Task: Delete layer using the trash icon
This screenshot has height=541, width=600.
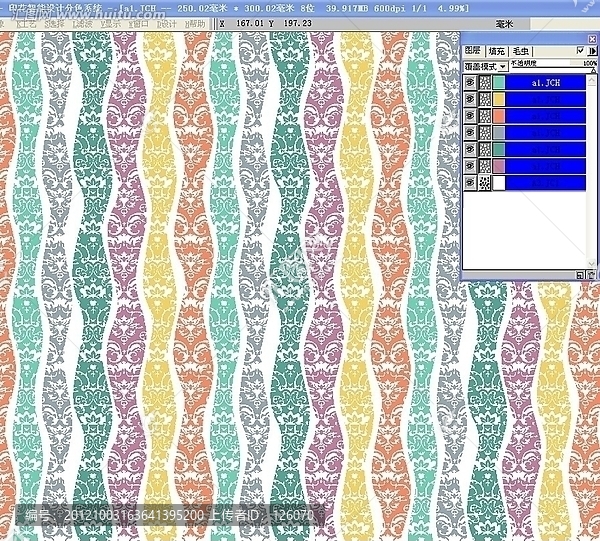Action: tap(591, 275)
